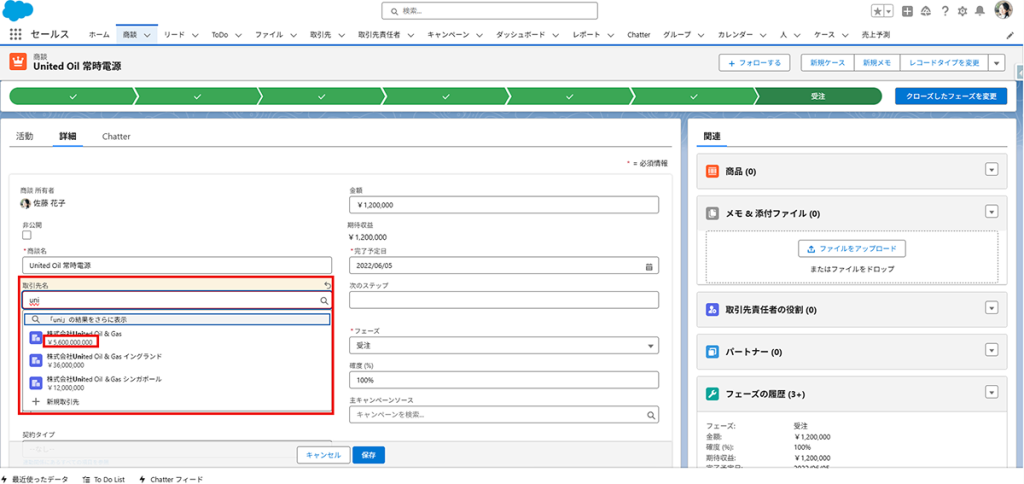
Task: Open the favorites list dropdown arrow
Action: (888, 11)
